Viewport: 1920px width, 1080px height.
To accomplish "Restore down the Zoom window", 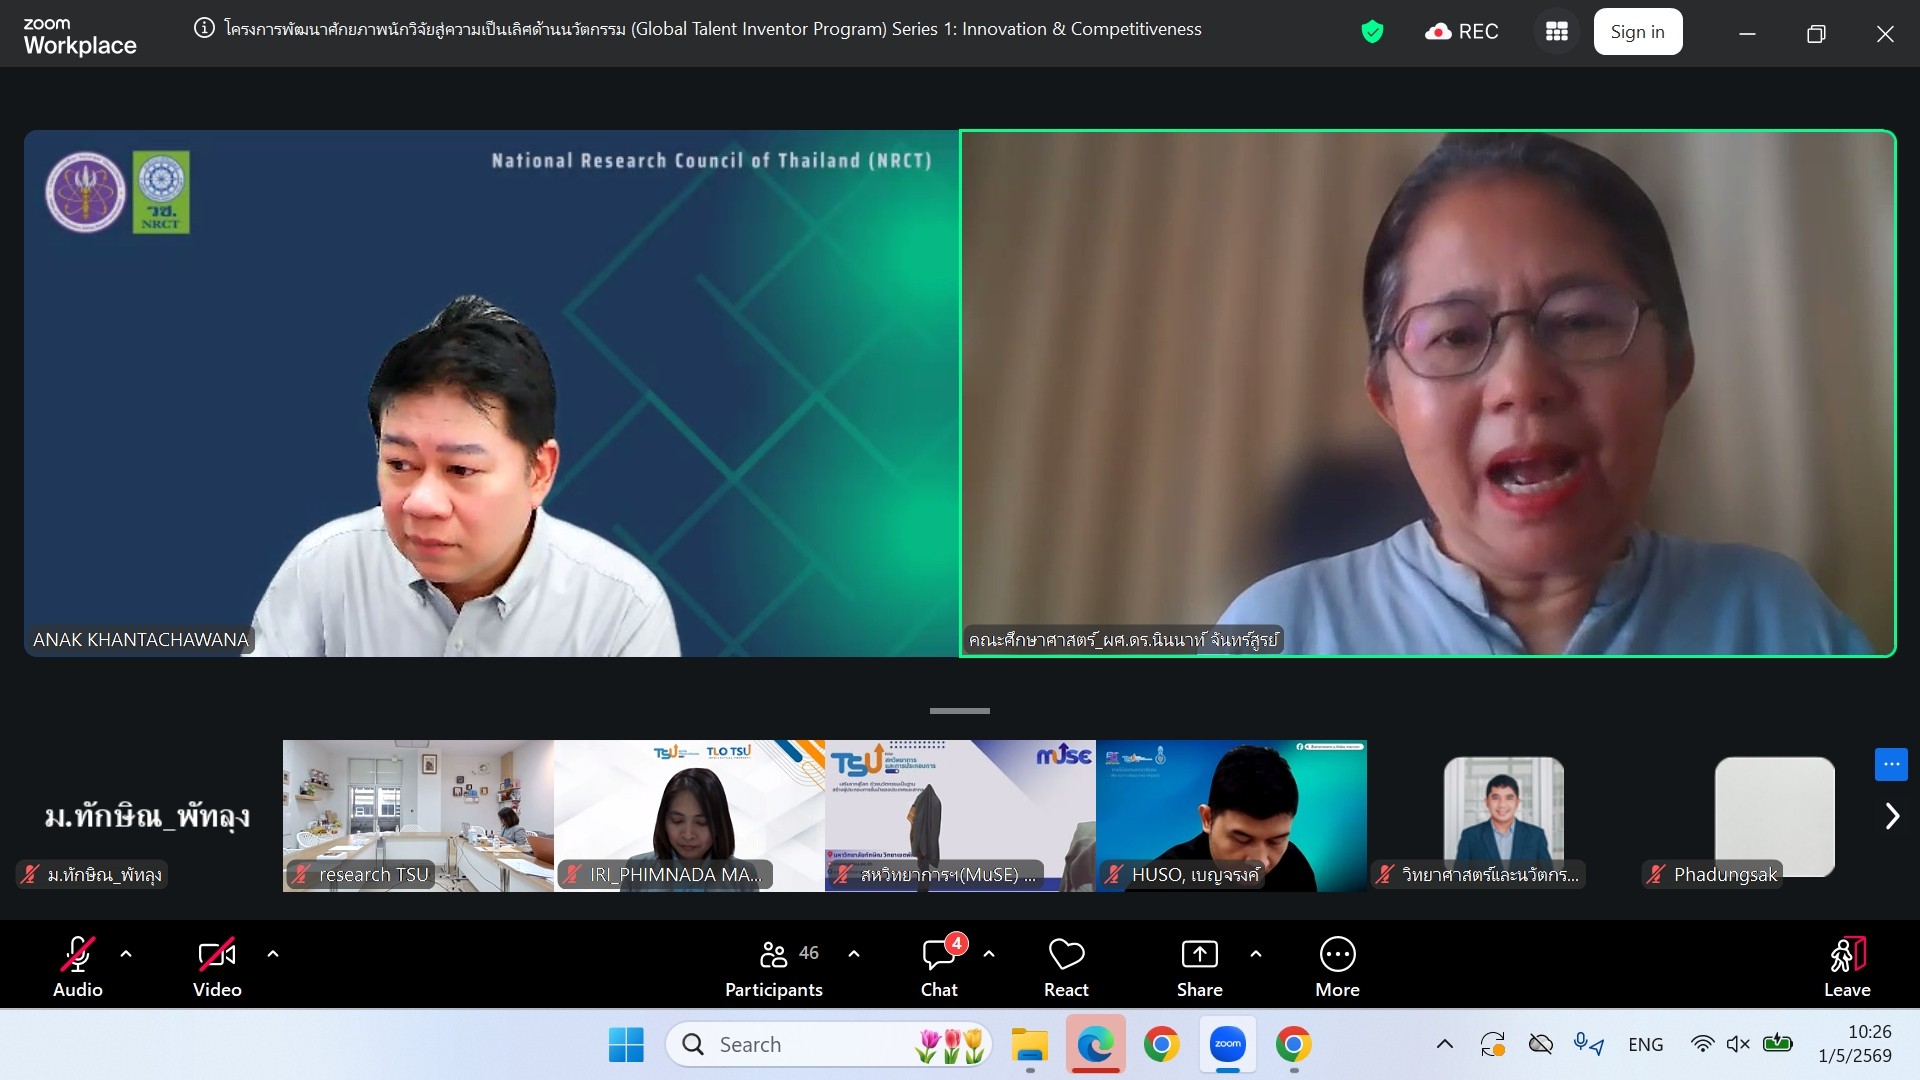I will 1816,34.
